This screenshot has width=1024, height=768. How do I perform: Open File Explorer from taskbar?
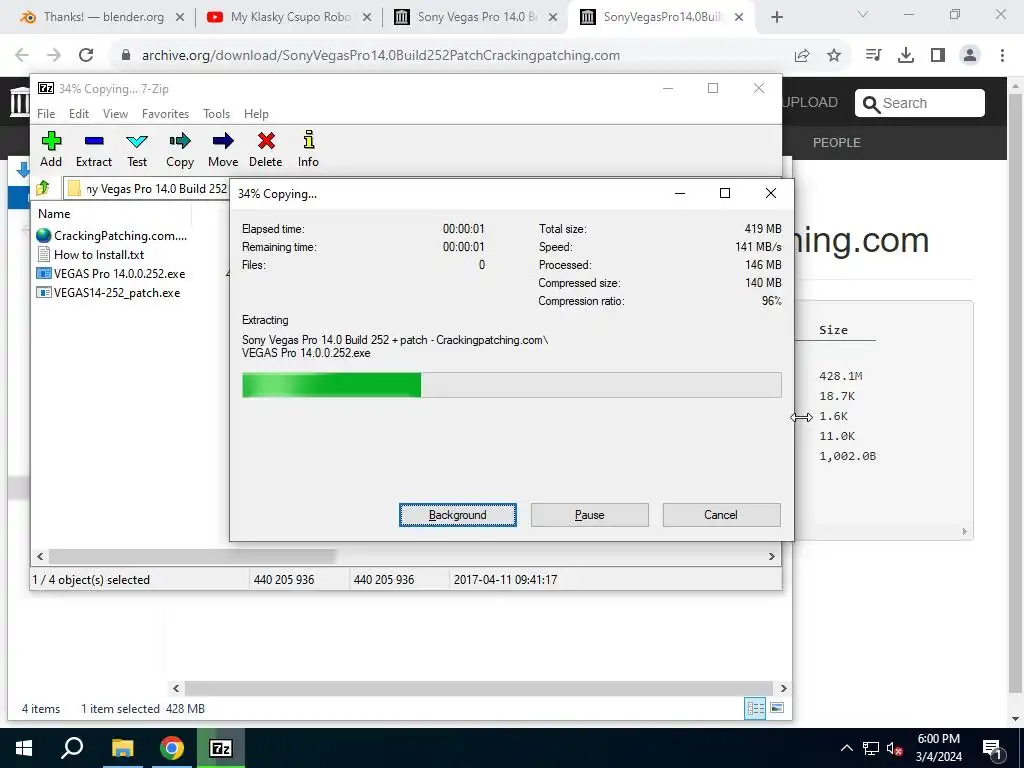122,748
